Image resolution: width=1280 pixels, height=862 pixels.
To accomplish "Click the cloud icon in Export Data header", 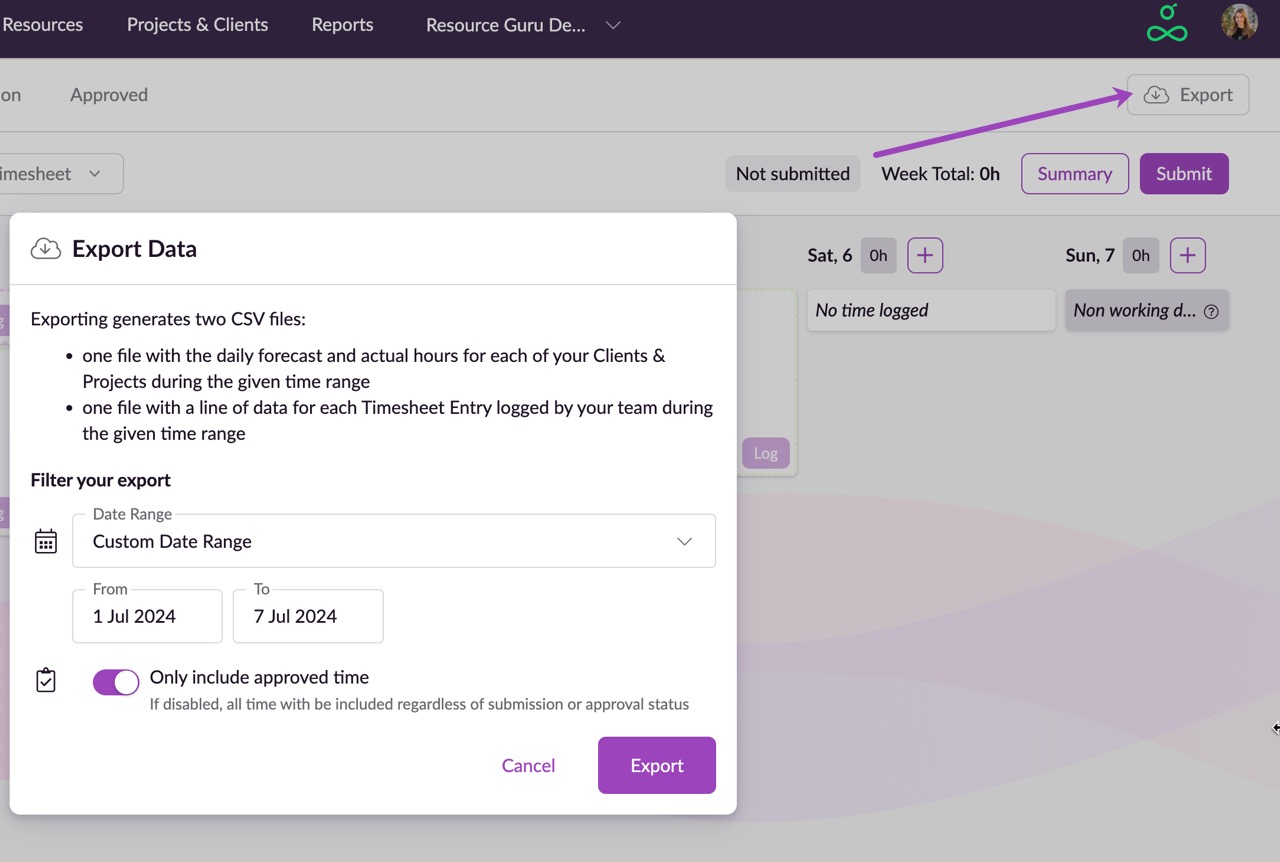I will coord(46,249).
